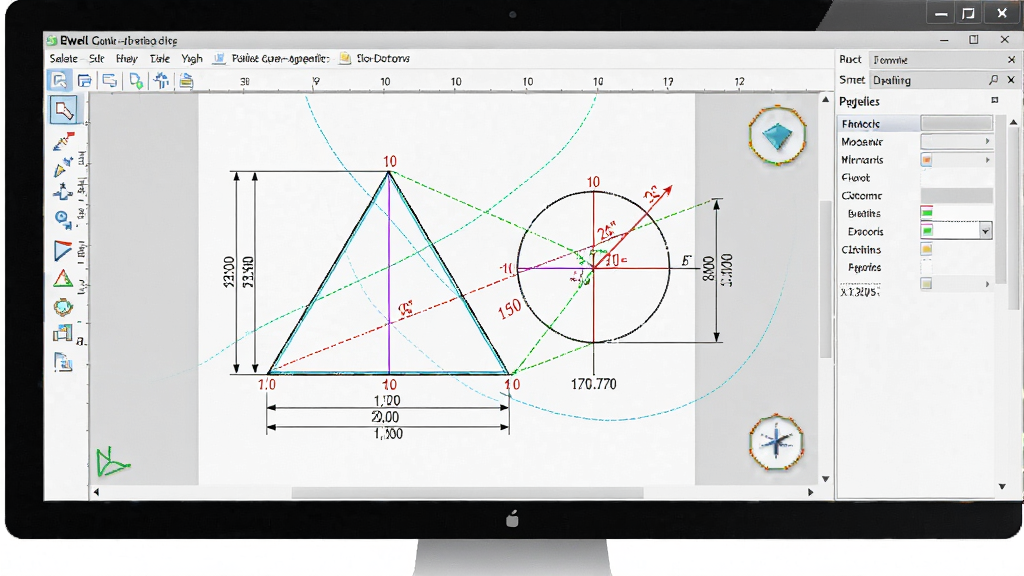Image resolution: width=1024 pixels, height=576 pixels.
Task: Open the Fhey menu
Action: click(127, 59)
